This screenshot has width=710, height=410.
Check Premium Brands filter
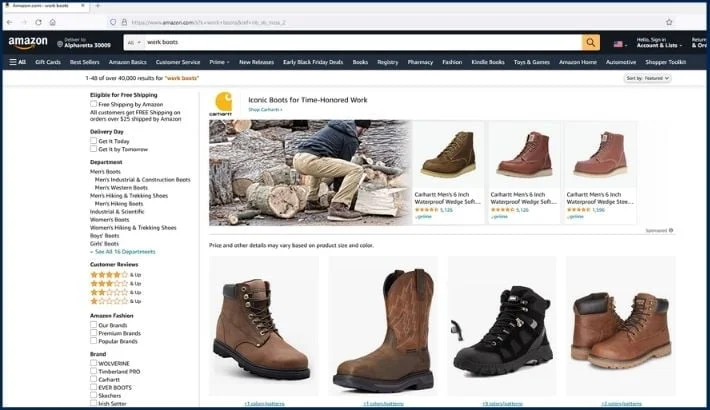pos(93,333)
